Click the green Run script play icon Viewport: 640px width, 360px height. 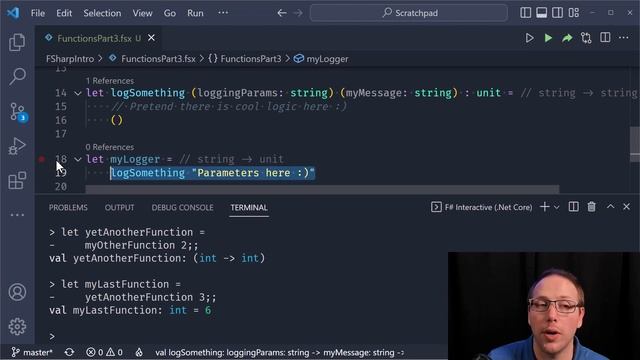pyautogui.click(x=548, y=38)
